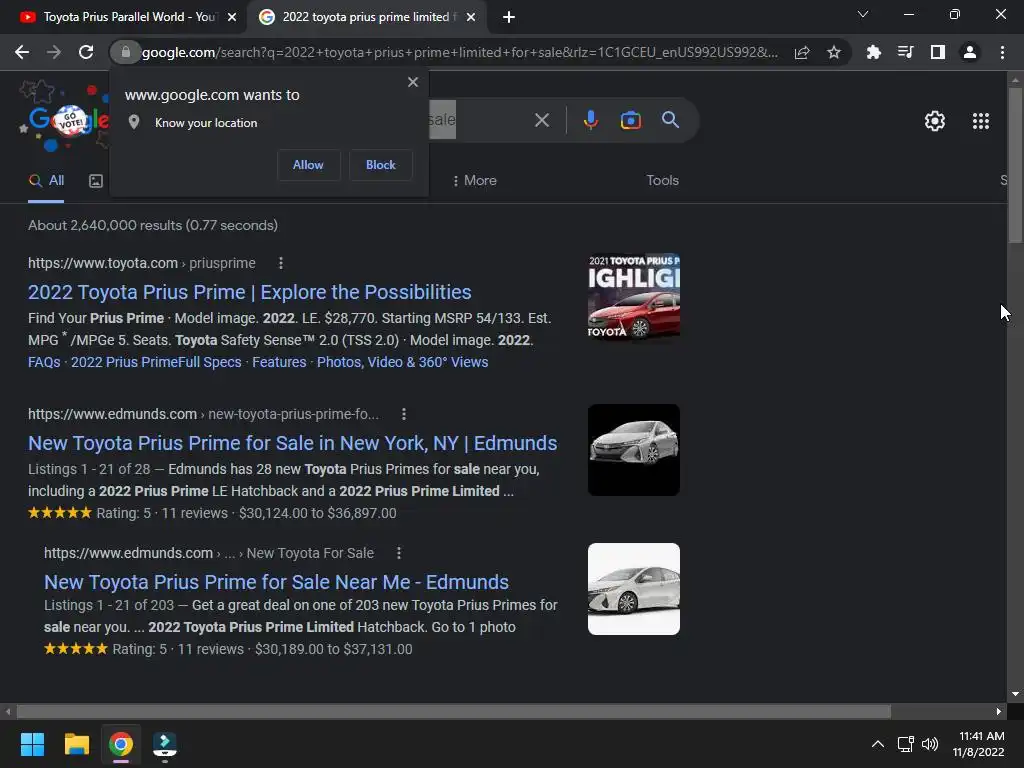Open Images search tab icon

96,181
